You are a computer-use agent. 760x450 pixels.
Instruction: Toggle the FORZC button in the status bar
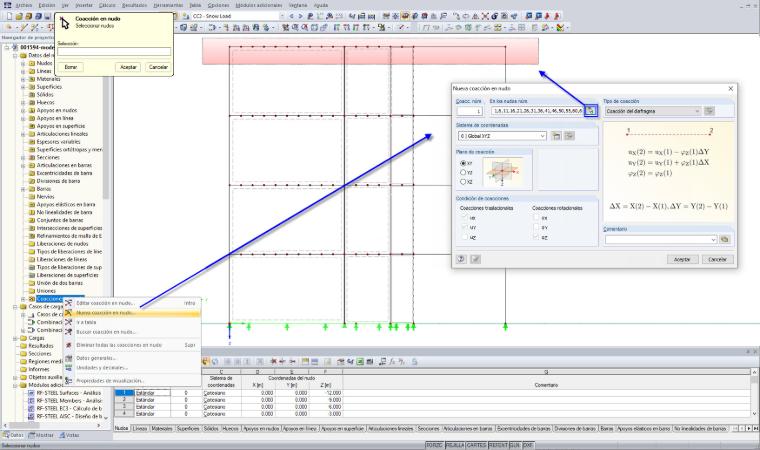tap(434, 445)
